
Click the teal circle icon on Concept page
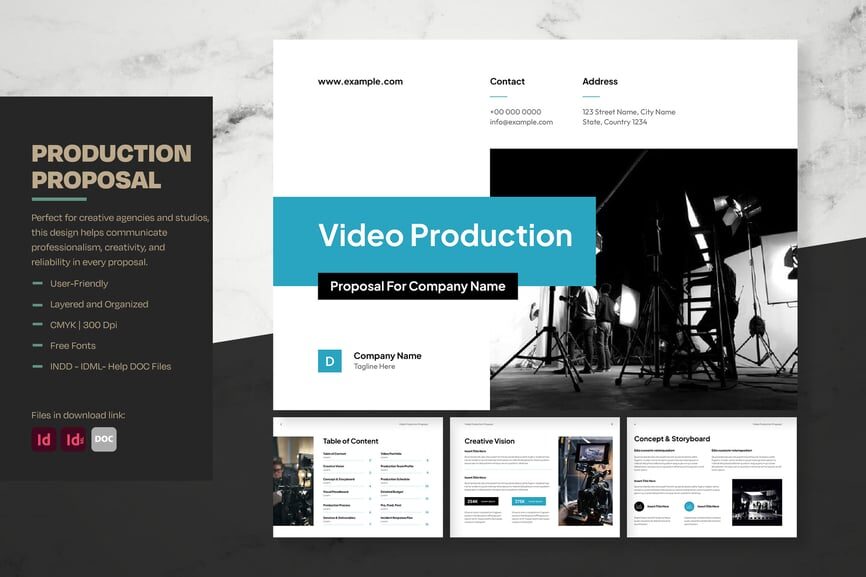[x=690, y=507]
